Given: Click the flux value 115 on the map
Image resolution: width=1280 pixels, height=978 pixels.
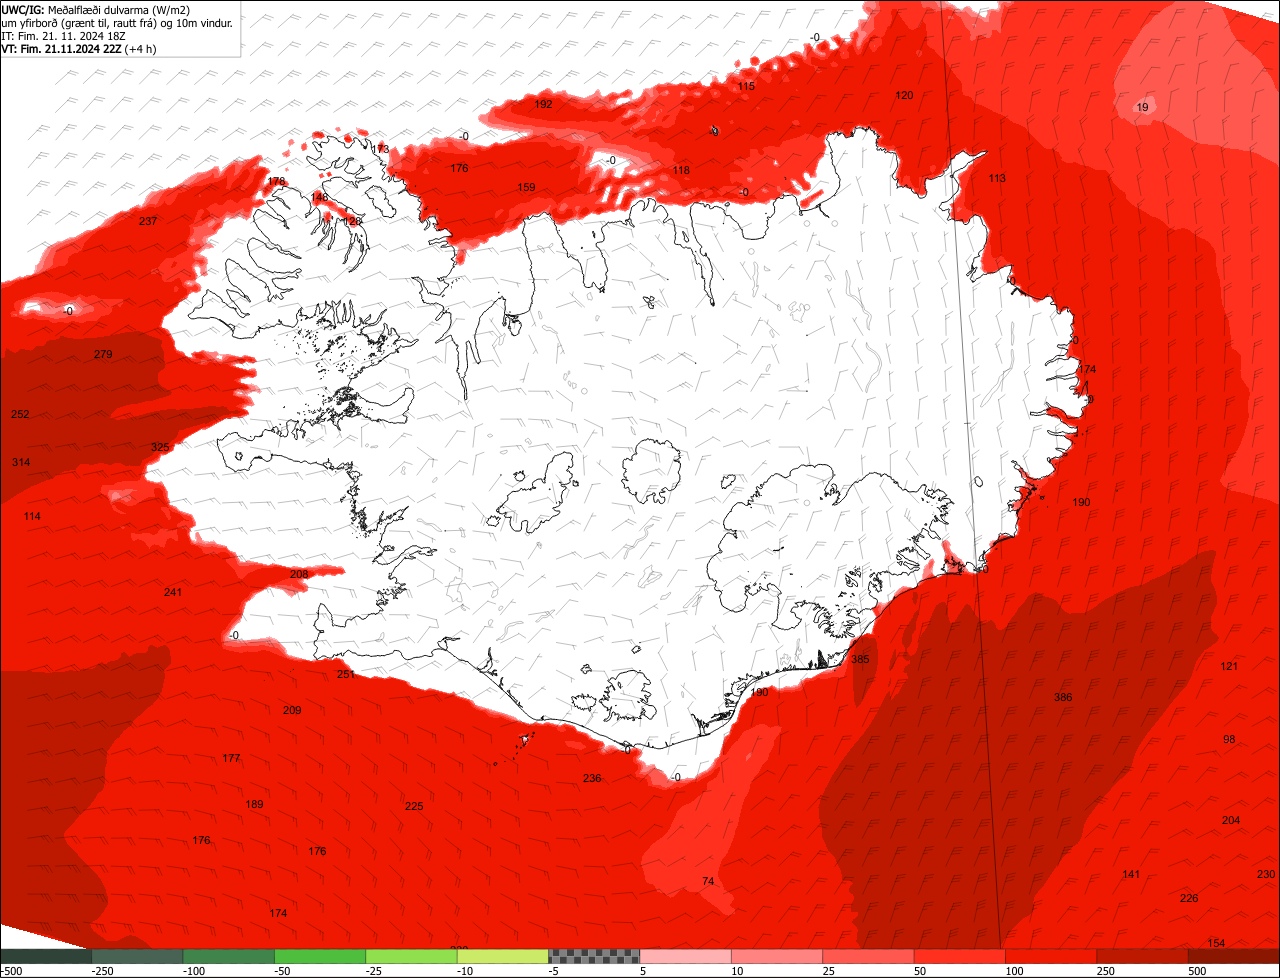Looking at the screenshot, I should pos(746,86).
